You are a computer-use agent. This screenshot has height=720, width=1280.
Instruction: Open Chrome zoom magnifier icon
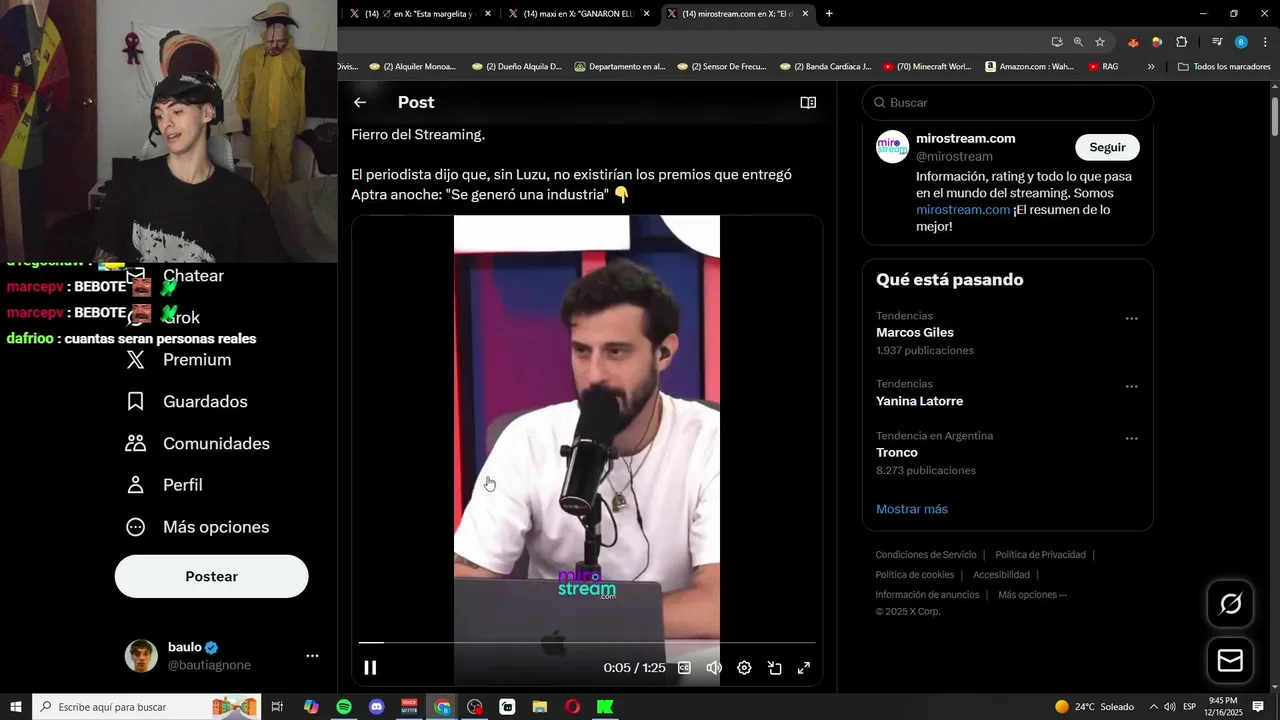[x=1078, y=42]
